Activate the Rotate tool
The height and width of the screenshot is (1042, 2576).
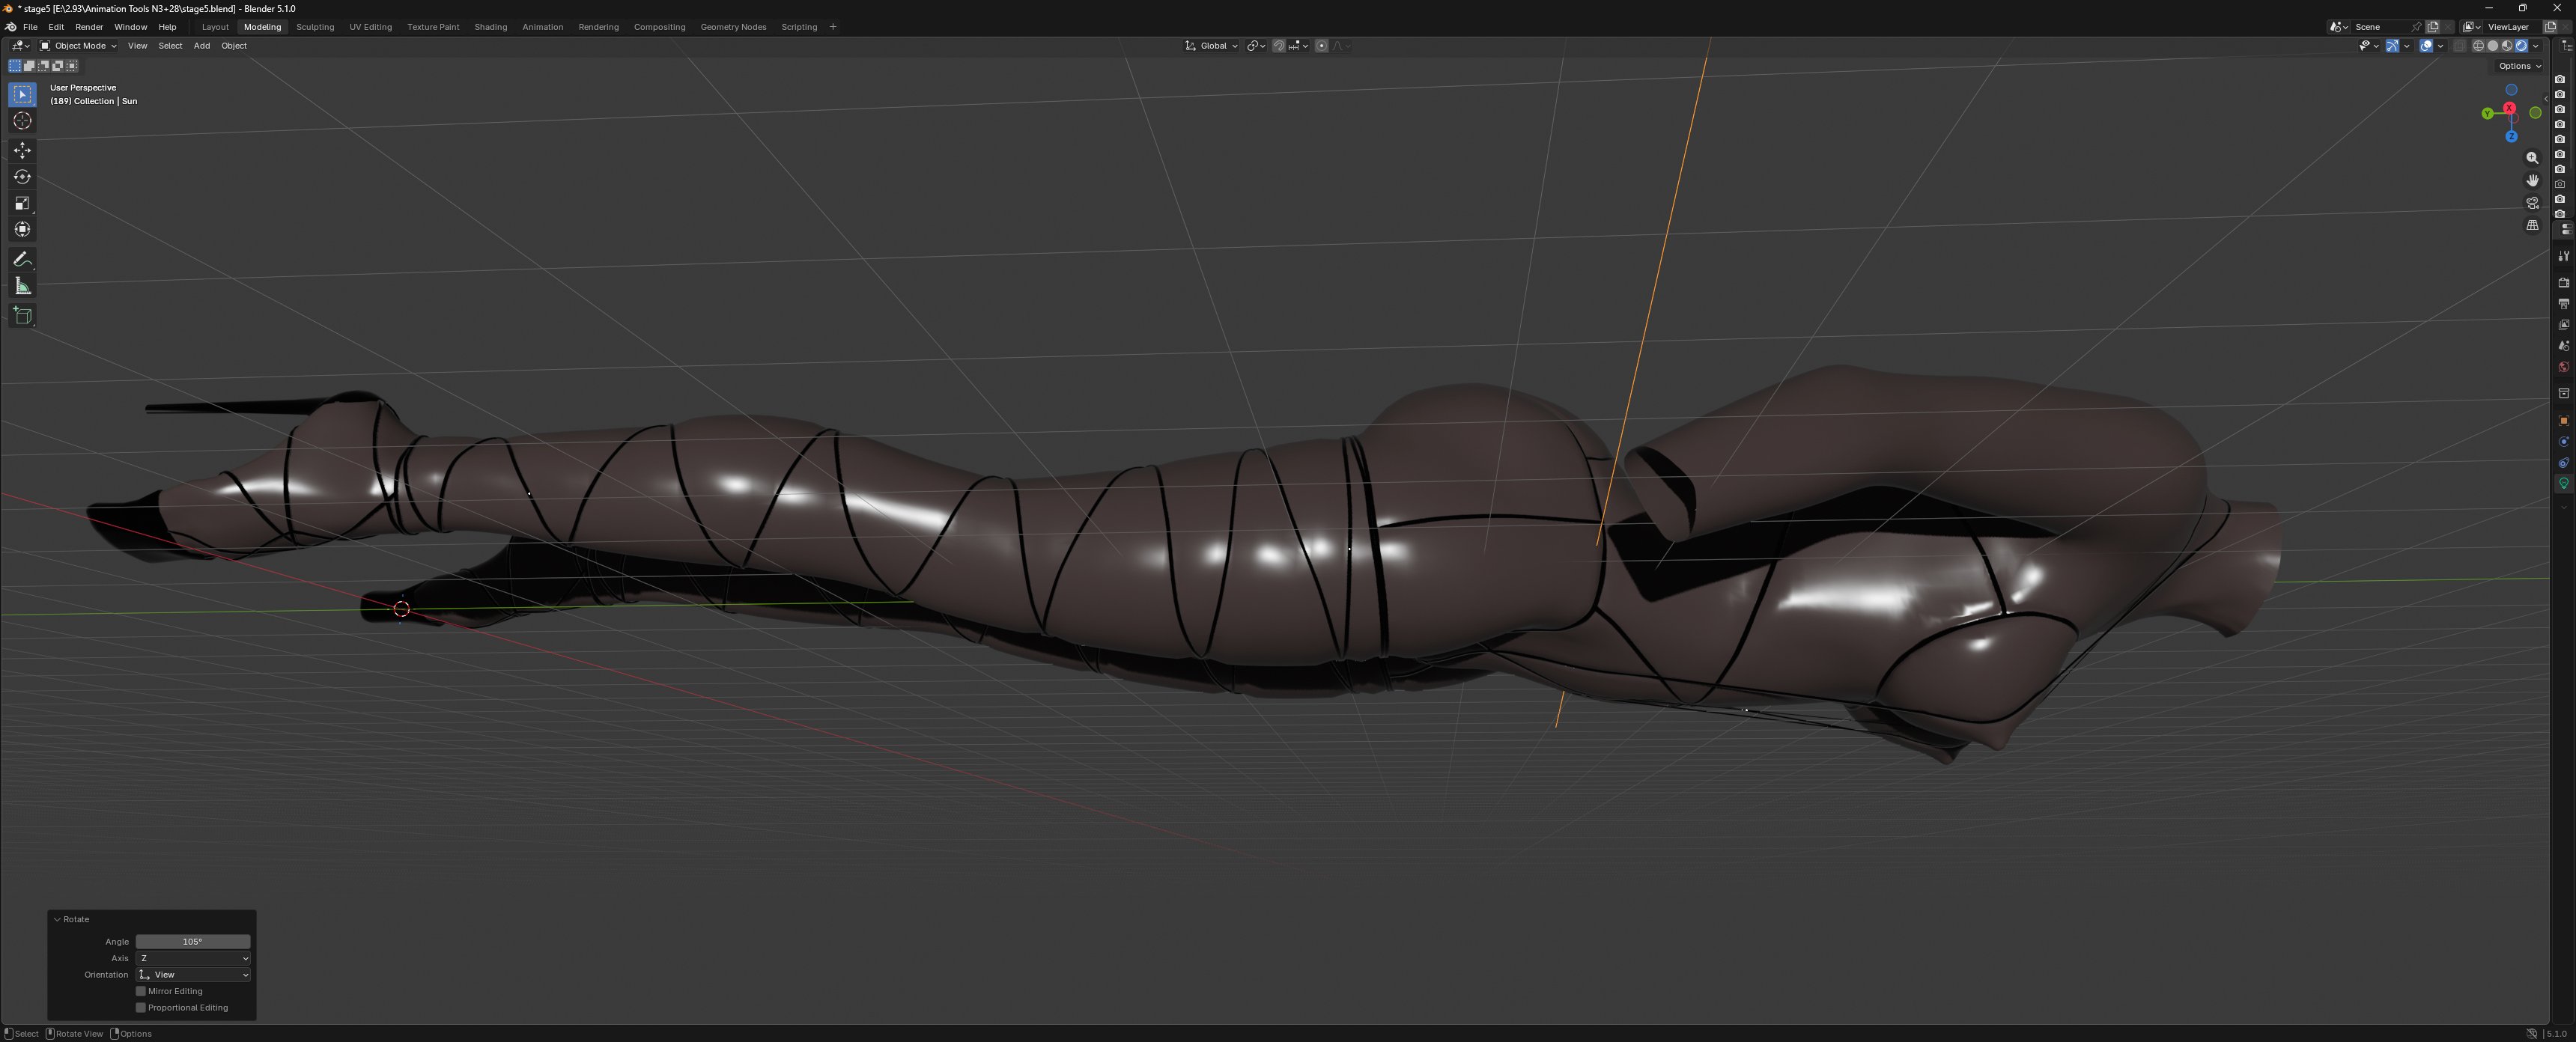click(22, 177)
